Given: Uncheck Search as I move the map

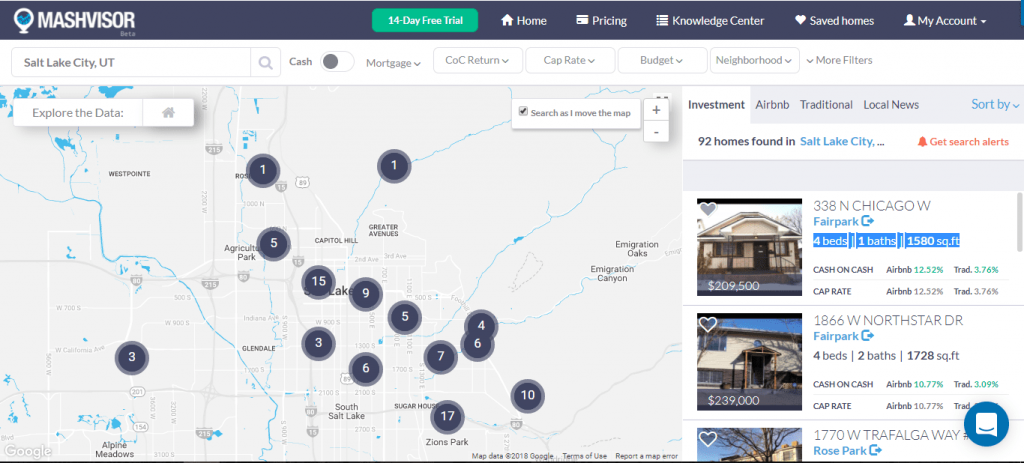Looking at the screenshot, I should point(521,112).
